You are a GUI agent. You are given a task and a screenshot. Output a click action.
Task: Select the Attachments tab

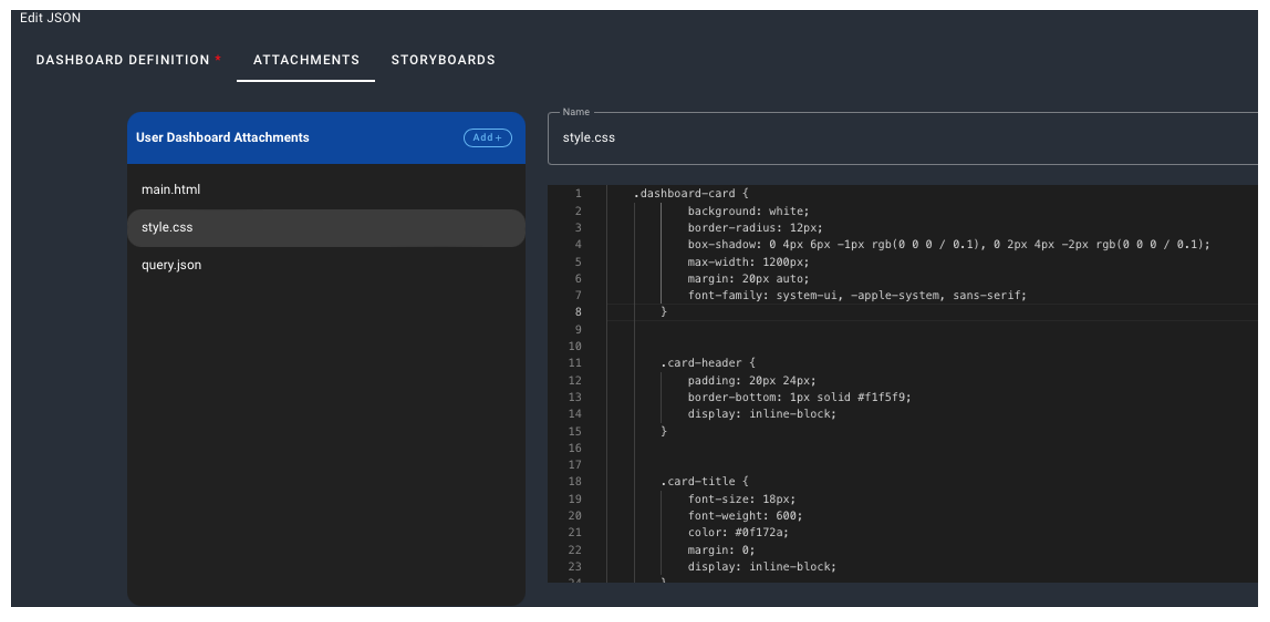pos(306,60)
